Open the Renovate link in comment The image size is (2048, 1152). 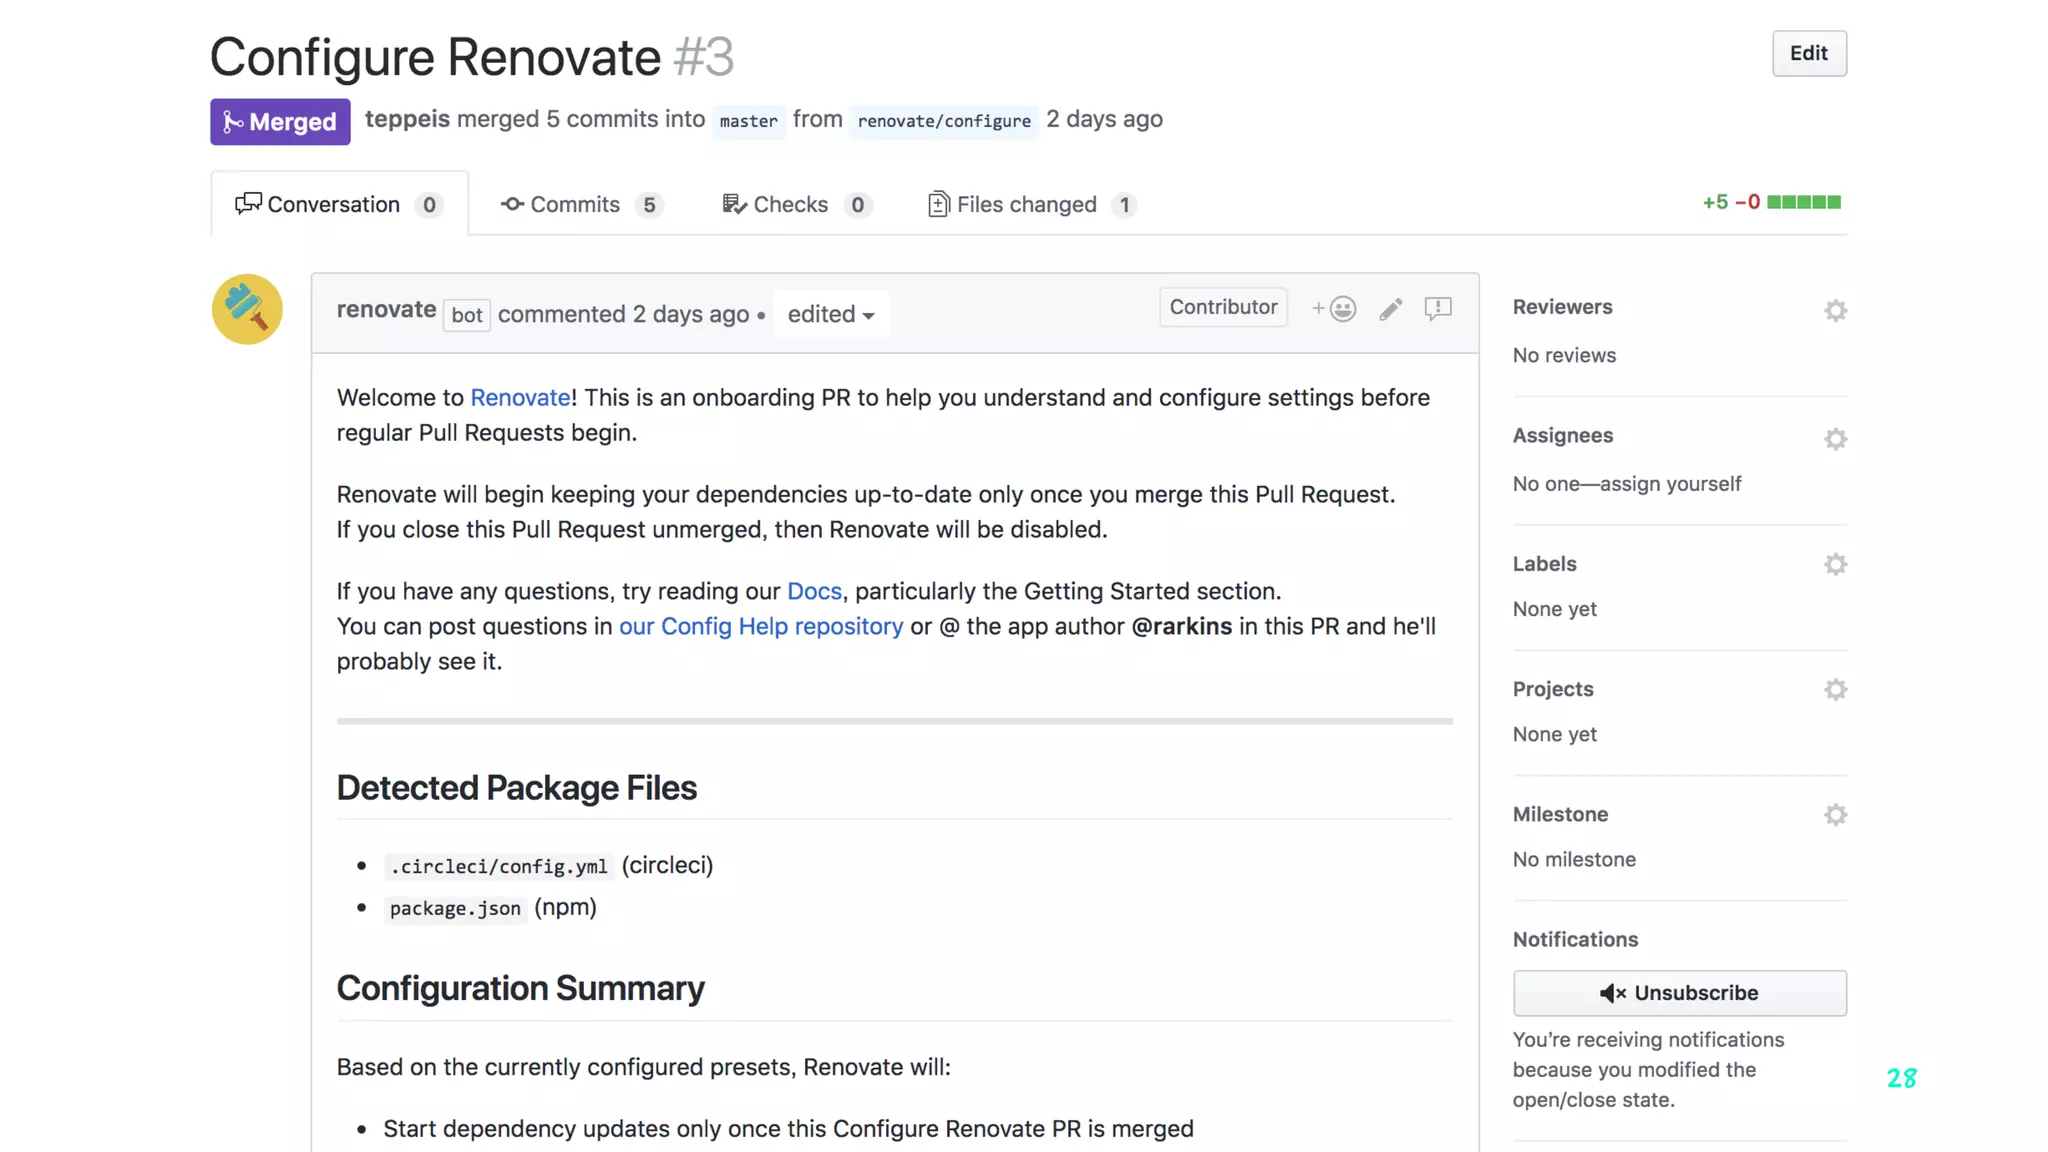[520, 397]
